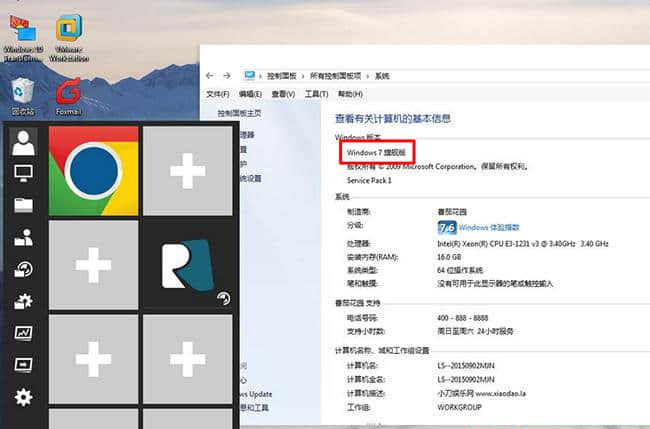Open the 帮助(H) menu
This screenshot has width=650, height=429.
point(350,94)
